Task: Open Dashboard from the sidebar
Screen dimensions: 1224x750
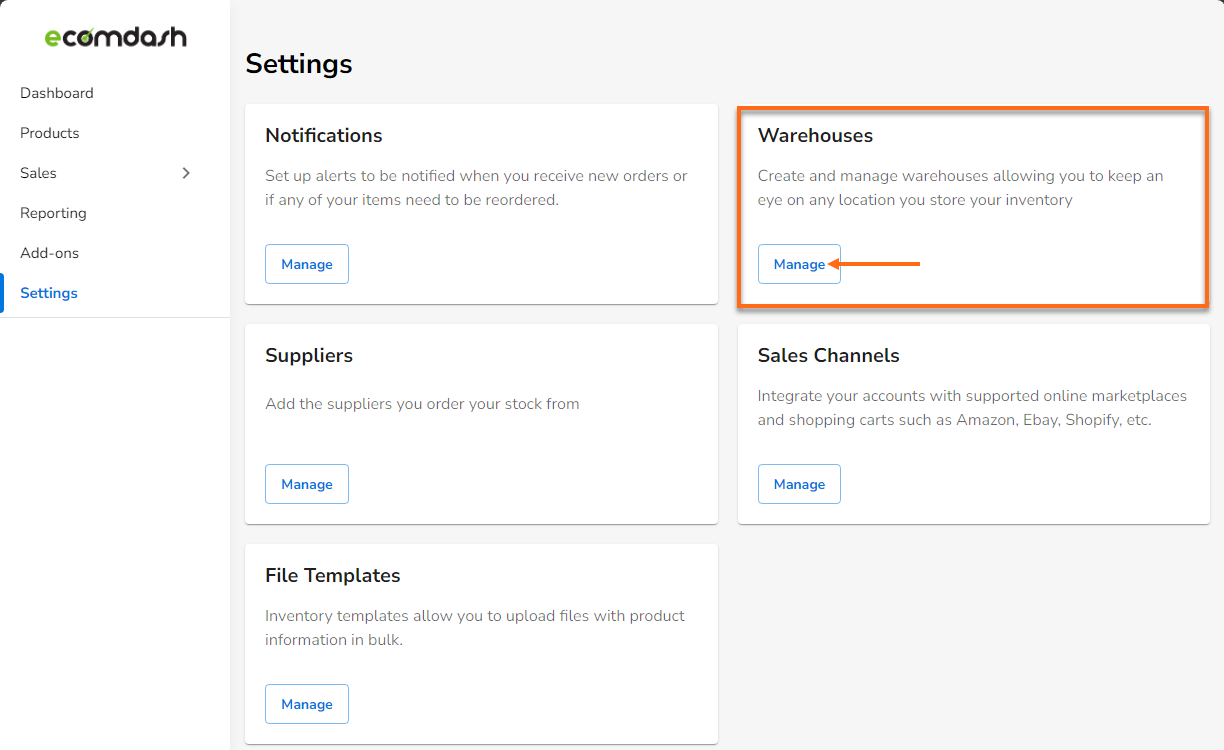Action: coord(56,92)
